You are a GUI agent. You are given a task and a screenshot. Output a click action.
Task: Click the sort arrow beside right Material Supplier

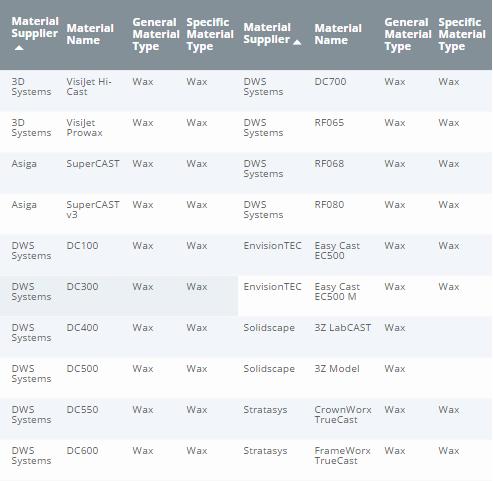pos(297,42)
